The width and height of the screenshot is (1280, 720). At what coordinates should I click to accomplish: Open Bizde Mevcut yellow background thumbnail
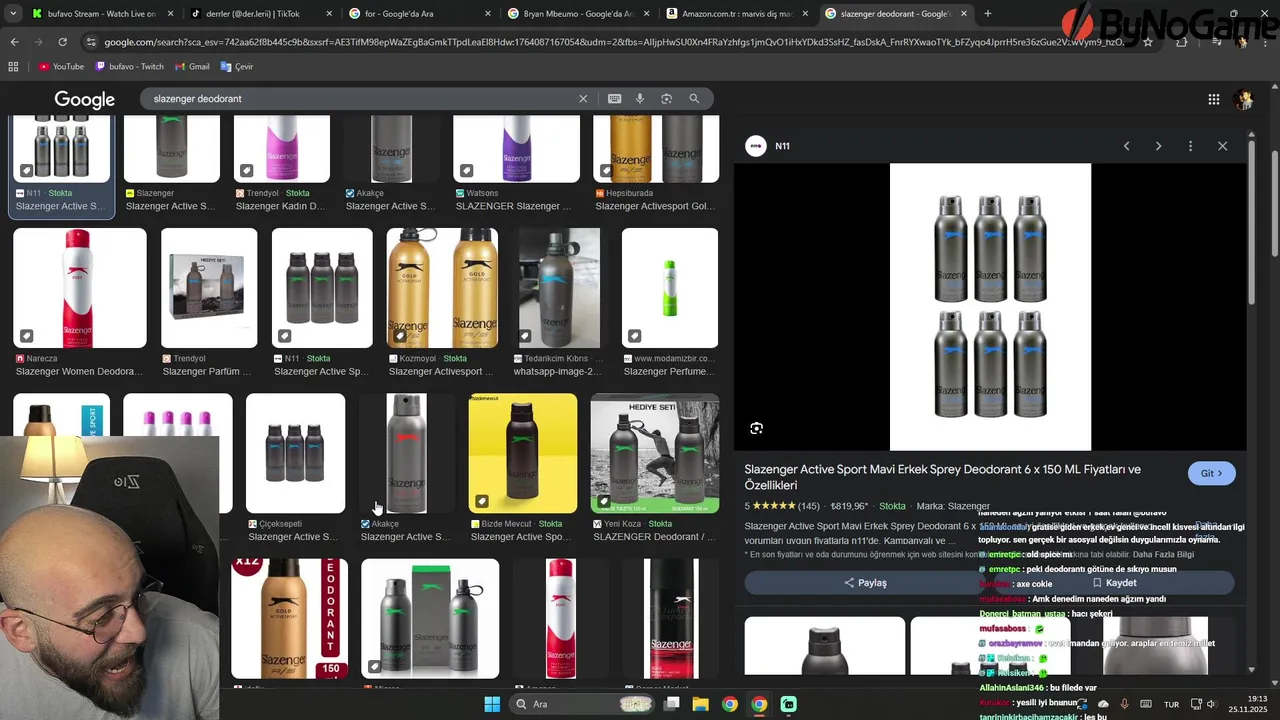pyautogui.click(x=523, y=453)
